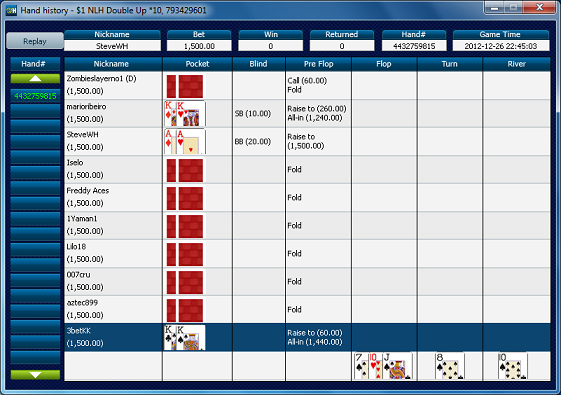
Task: Click marioribeiro's King of diamonds pocket cards
Action: click(185, 113)
